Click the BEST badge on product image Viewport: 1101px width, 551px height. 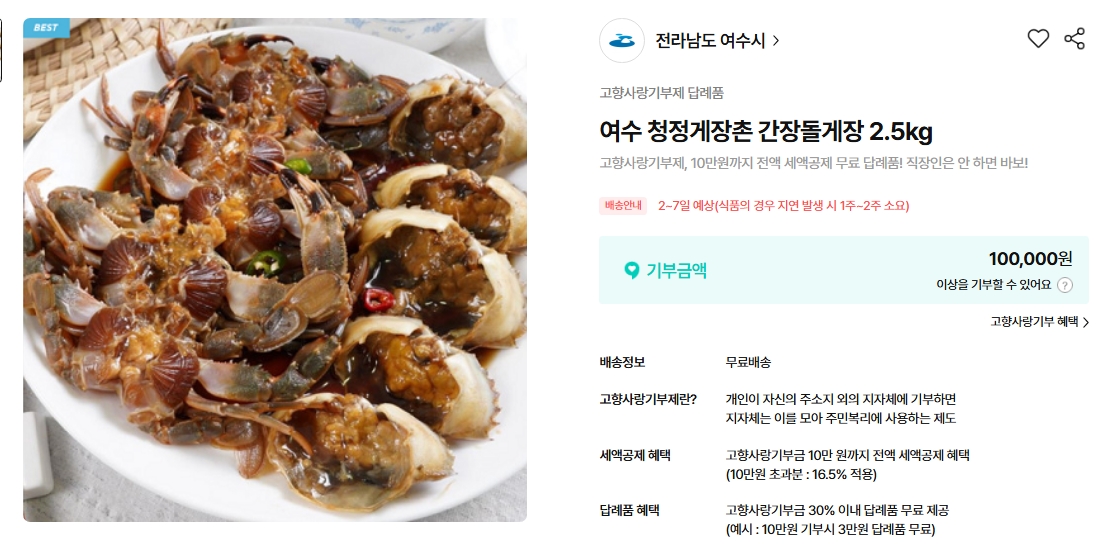[46, 27]
